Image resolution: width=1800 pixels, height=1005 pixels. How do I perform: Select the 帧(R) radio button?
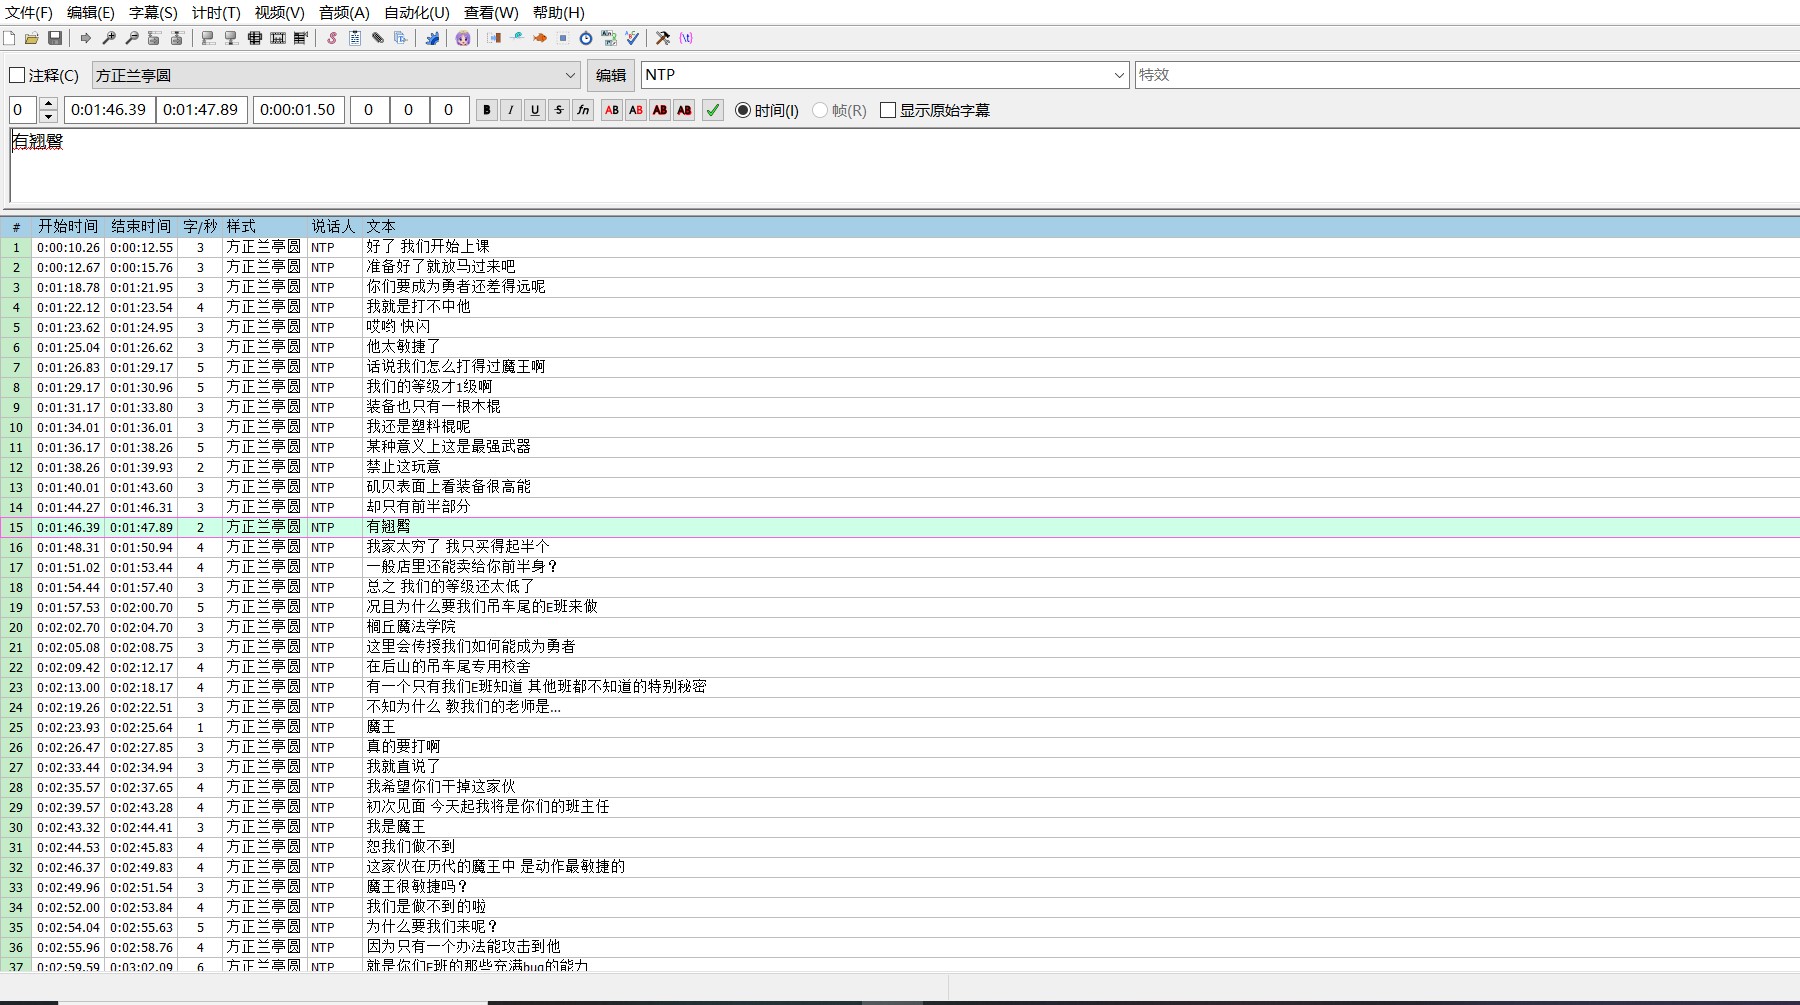tap(820, 110)
